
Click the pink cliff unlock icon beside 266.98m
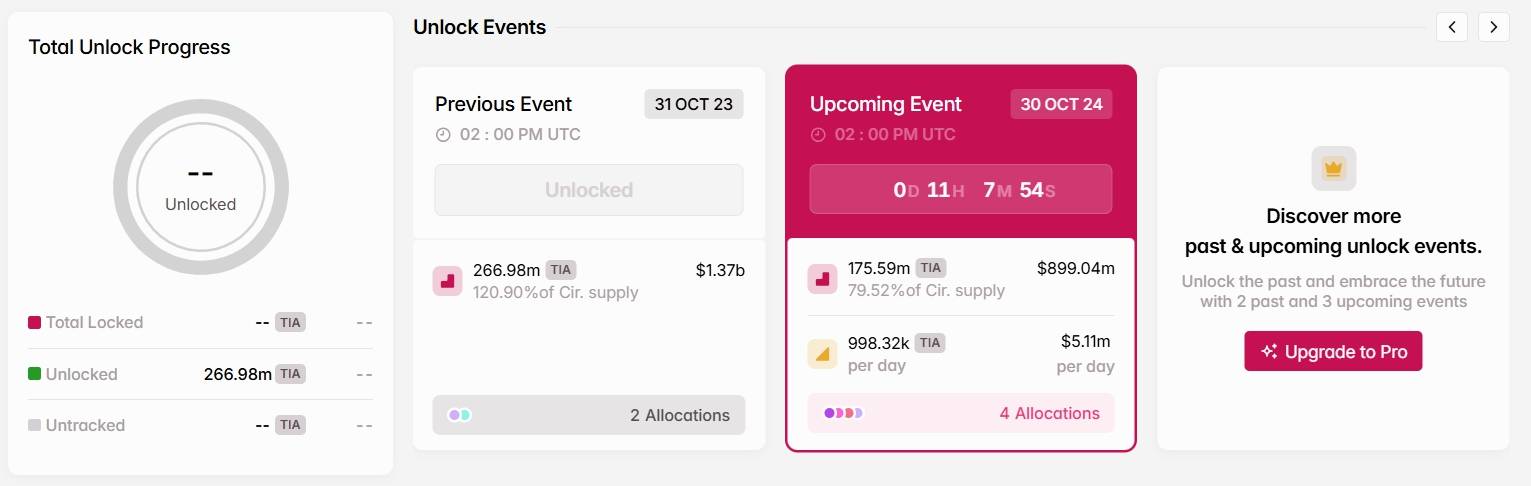tap(447, 281)
